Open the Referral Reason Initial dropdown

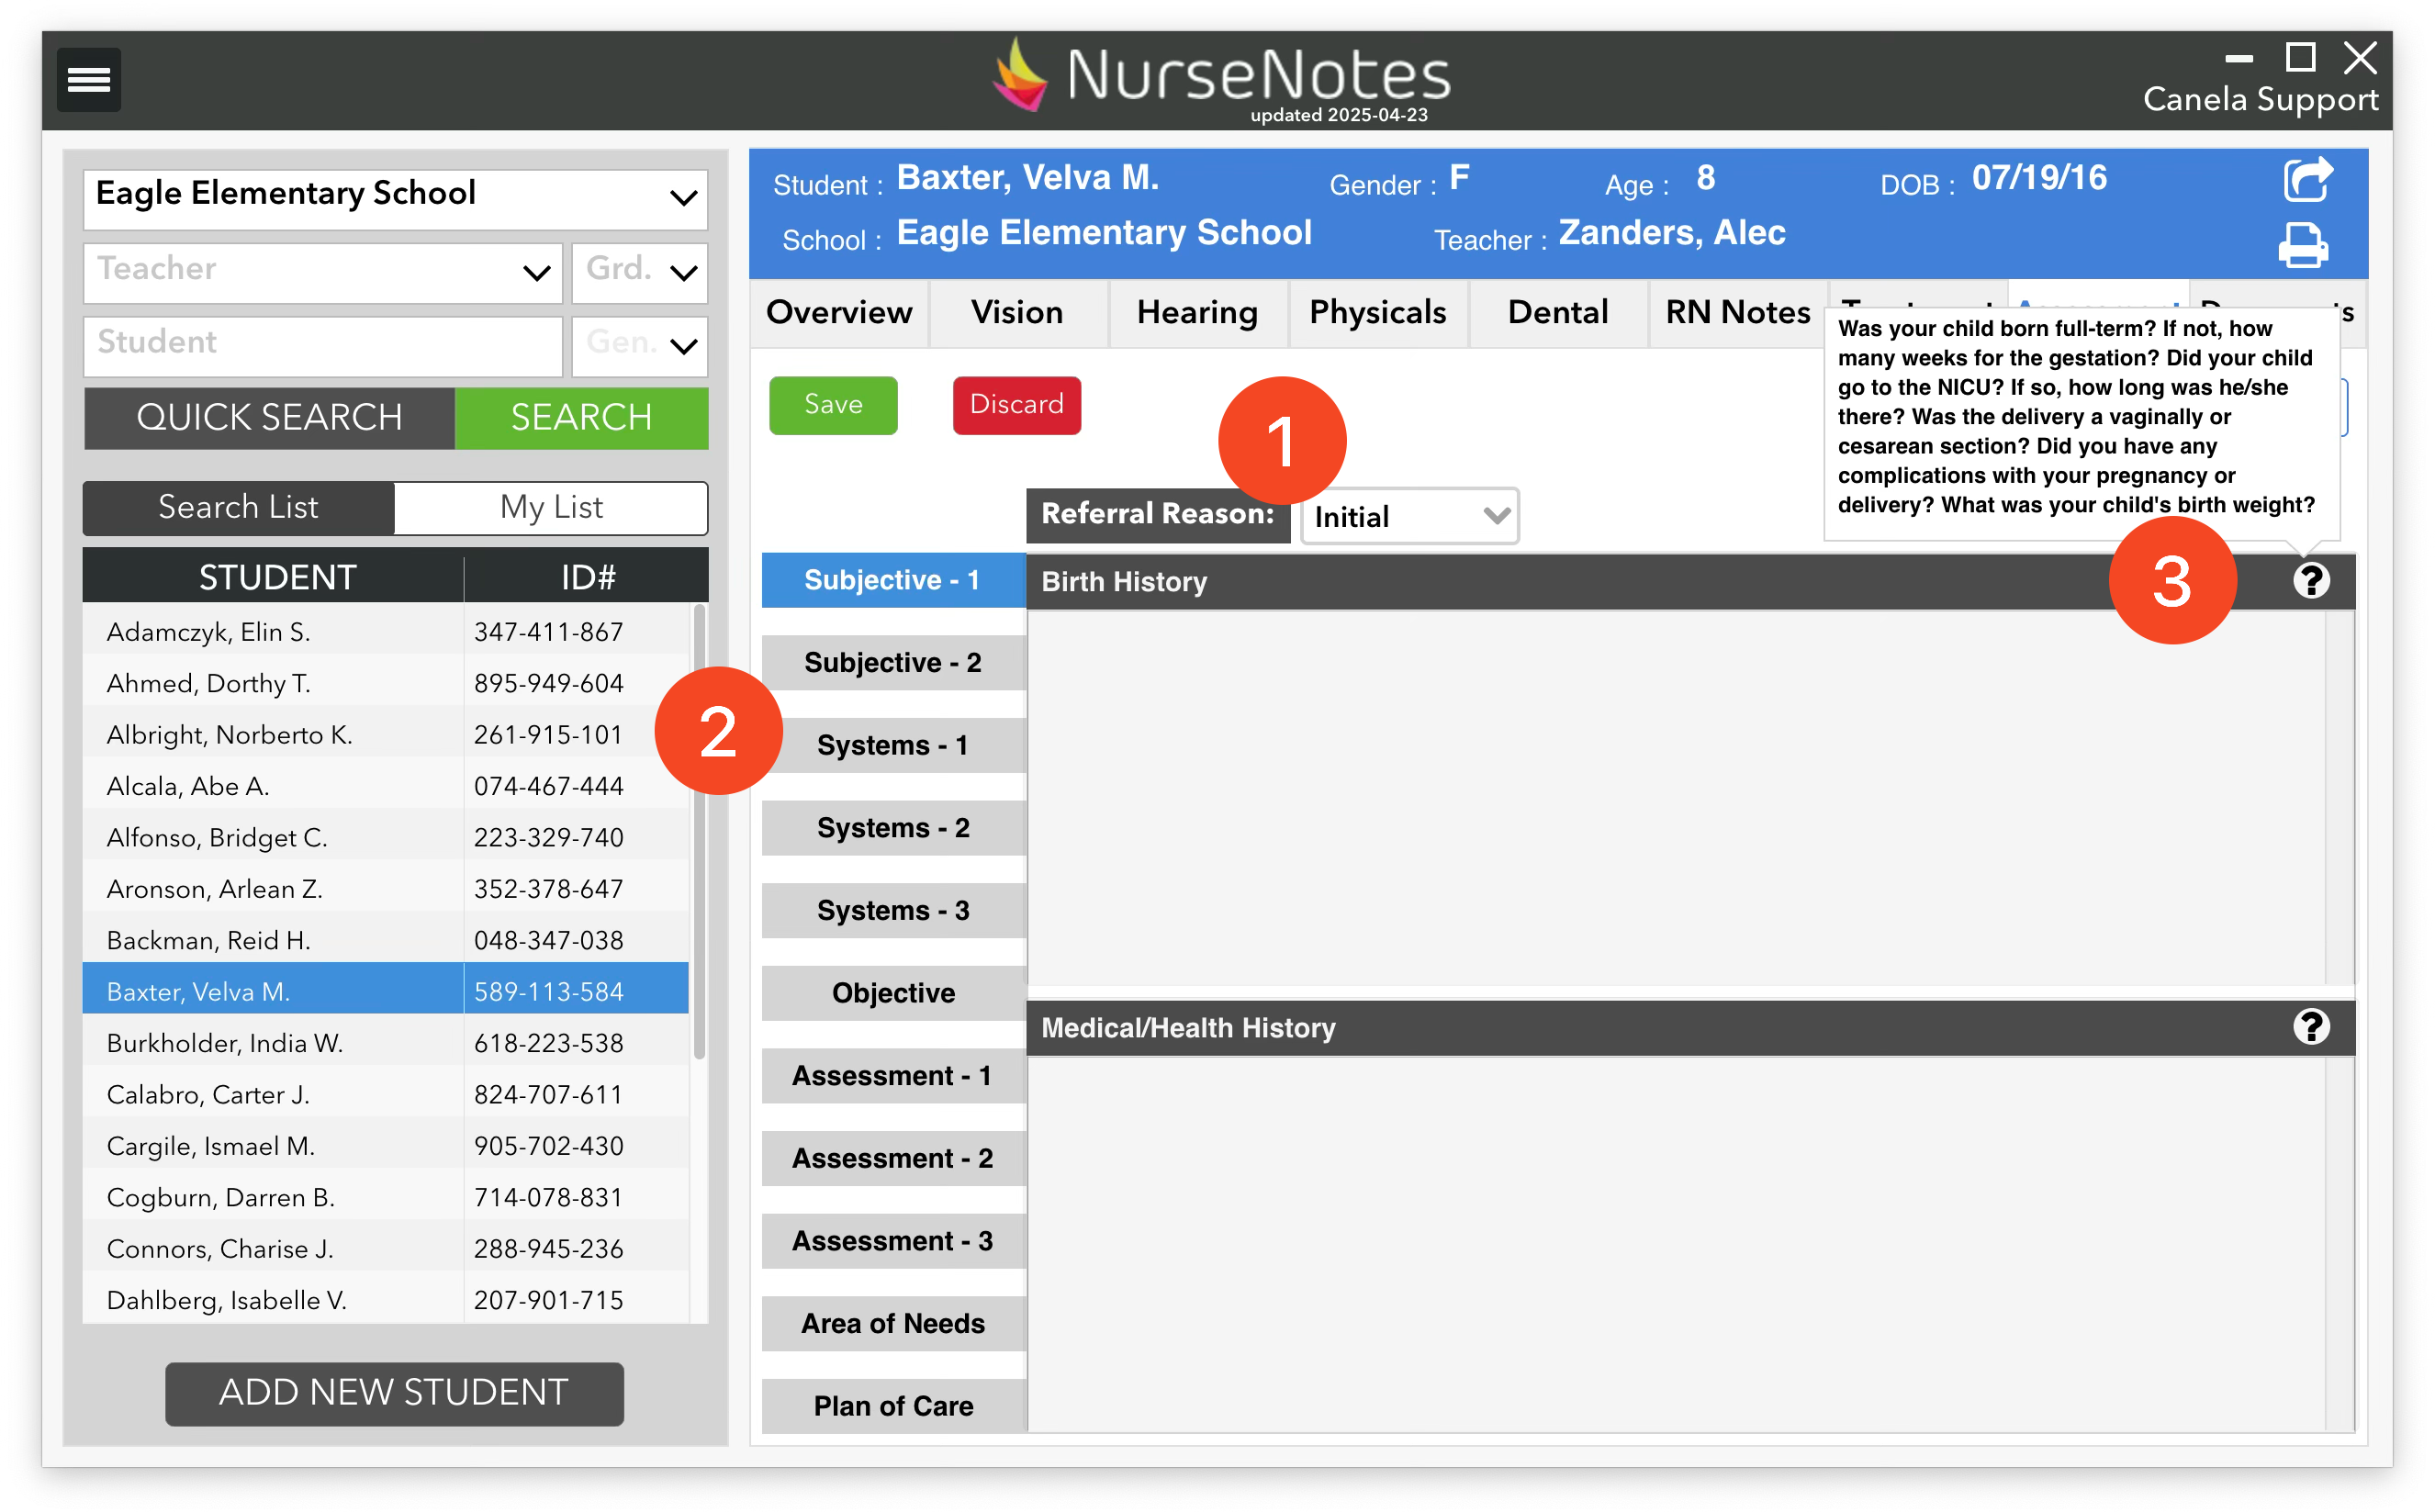(1409, 517)
